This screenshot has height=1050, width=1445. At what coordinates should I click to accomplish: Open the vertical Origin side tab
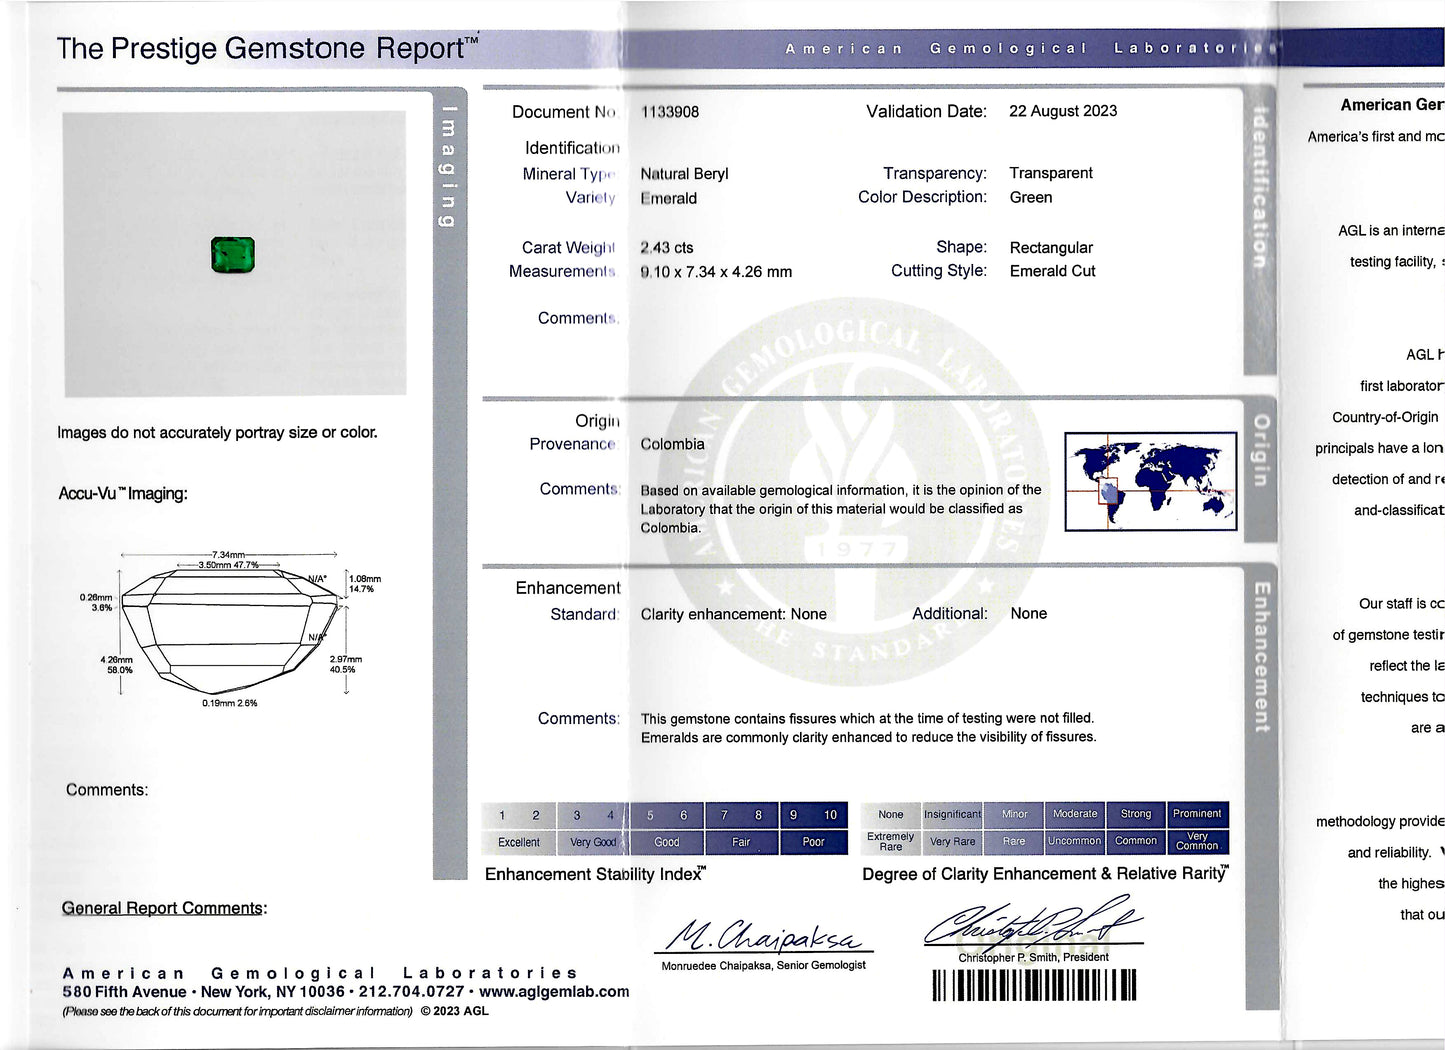(1260, 451)
